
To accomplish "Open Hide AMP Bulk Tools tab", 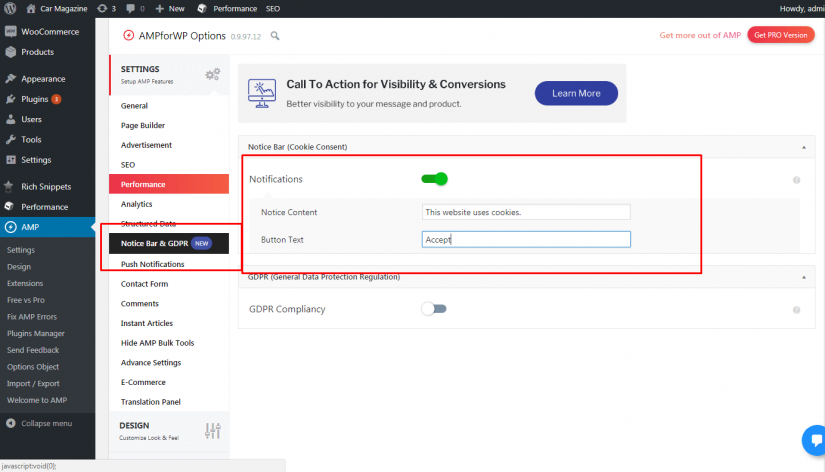I will (x=157, y=343).
